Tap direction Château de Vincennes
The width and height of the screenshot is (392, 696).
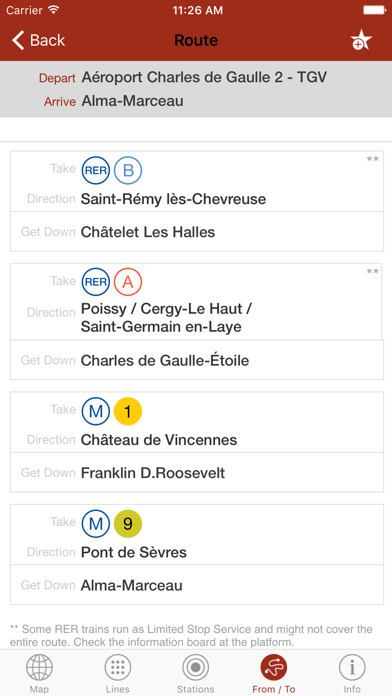click(159, 440)
